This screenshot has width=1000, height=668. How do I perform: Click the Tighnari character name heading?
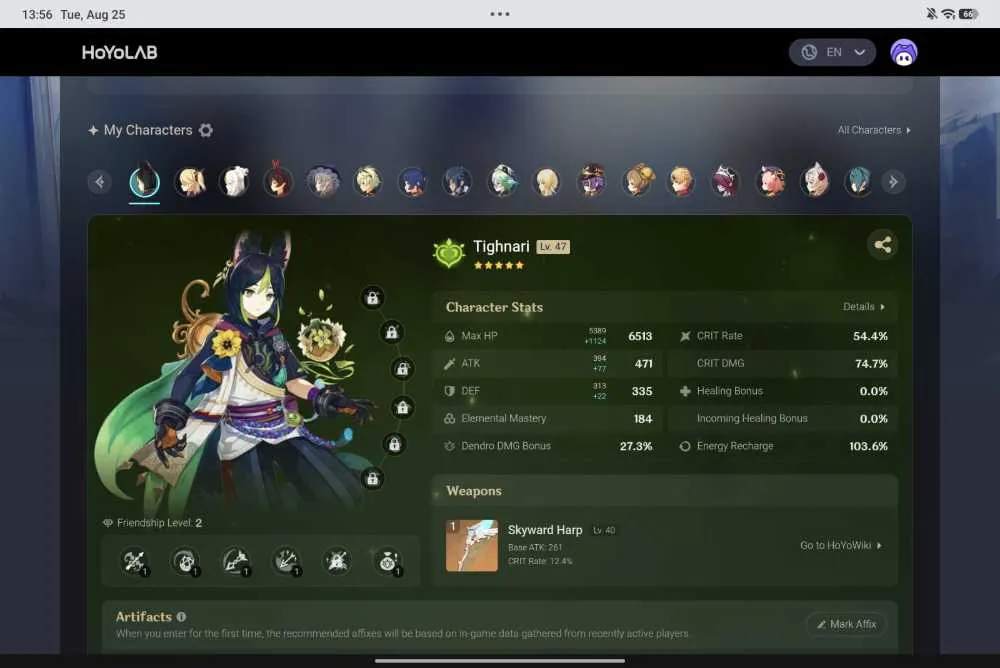coord(501,247)
